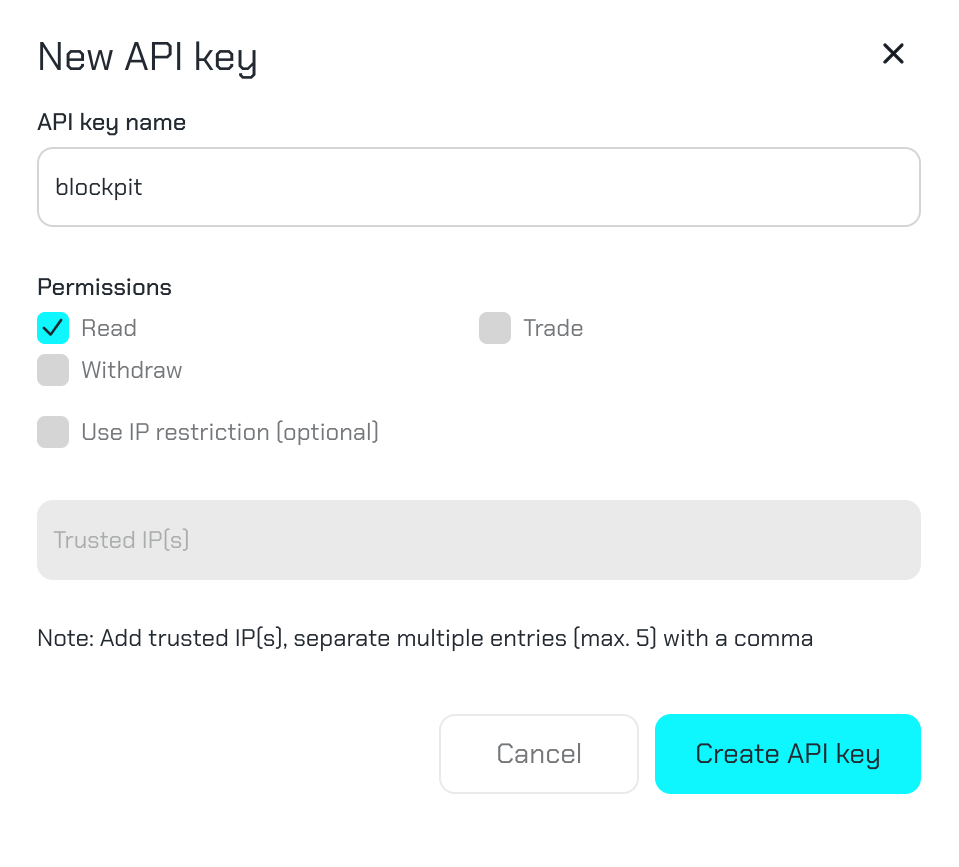Click the "Permissions" section heading
Screen dimensions: 959x867
point(104,287)
